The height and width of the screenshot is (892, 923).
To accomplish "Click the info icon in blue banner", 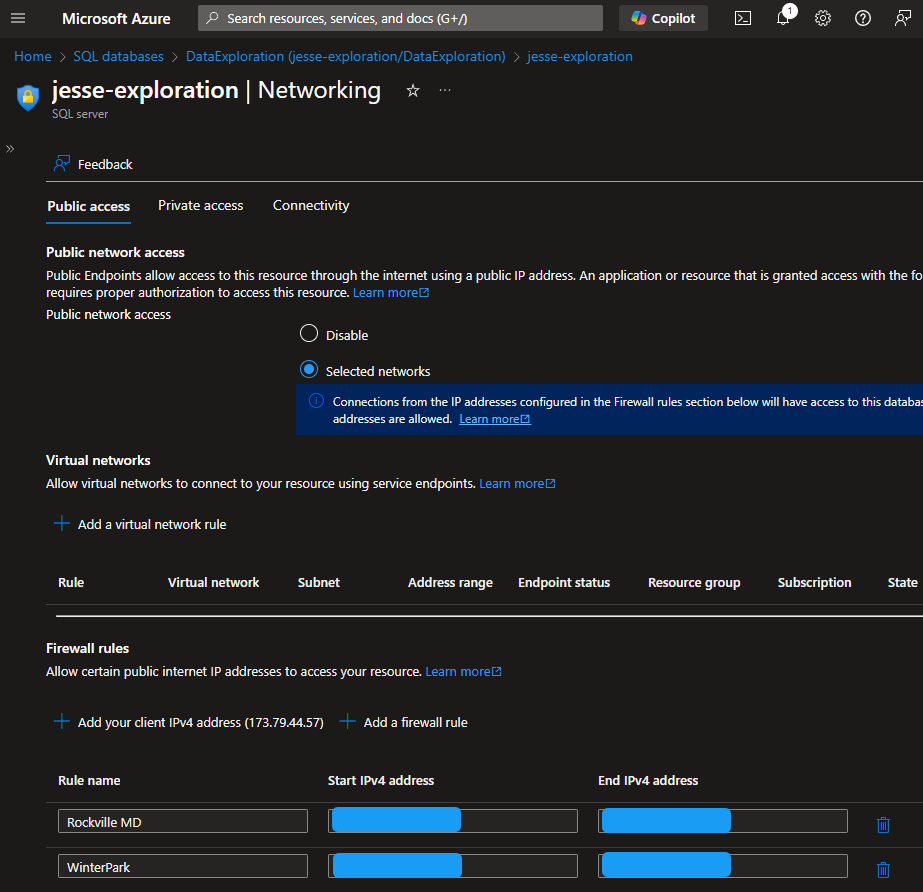I will click(316, 401).
